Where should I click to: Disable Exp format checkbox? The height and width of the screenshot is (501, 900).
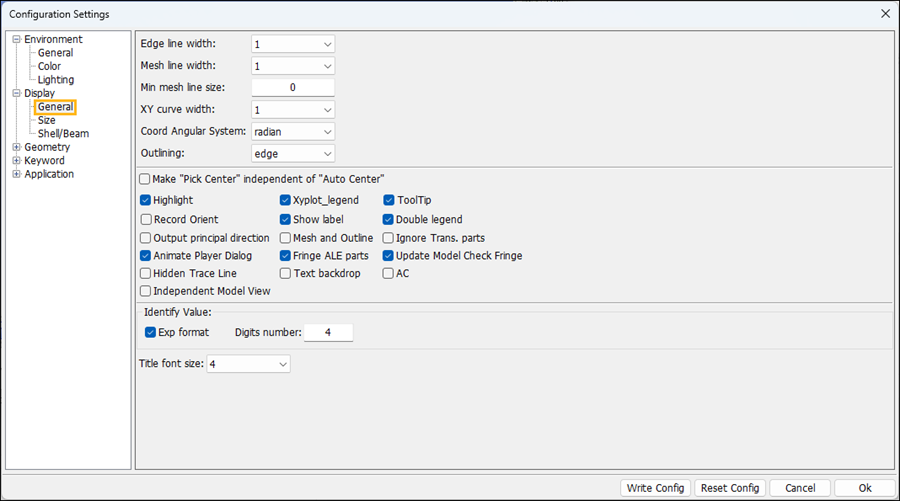[x=150, y=332]
